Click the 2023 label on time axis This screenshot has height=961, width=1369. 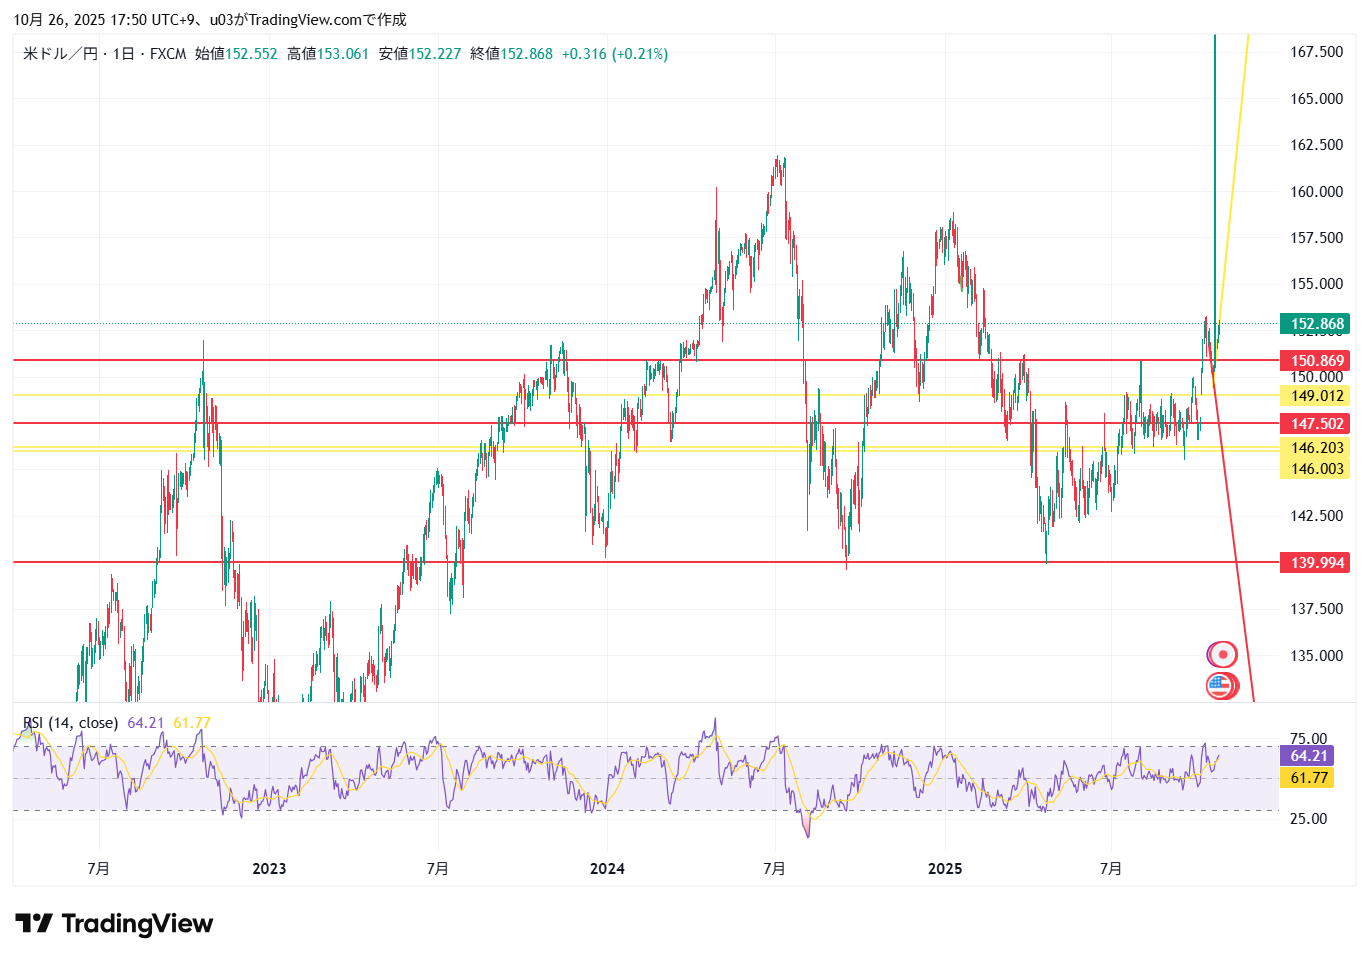(269, 868)
